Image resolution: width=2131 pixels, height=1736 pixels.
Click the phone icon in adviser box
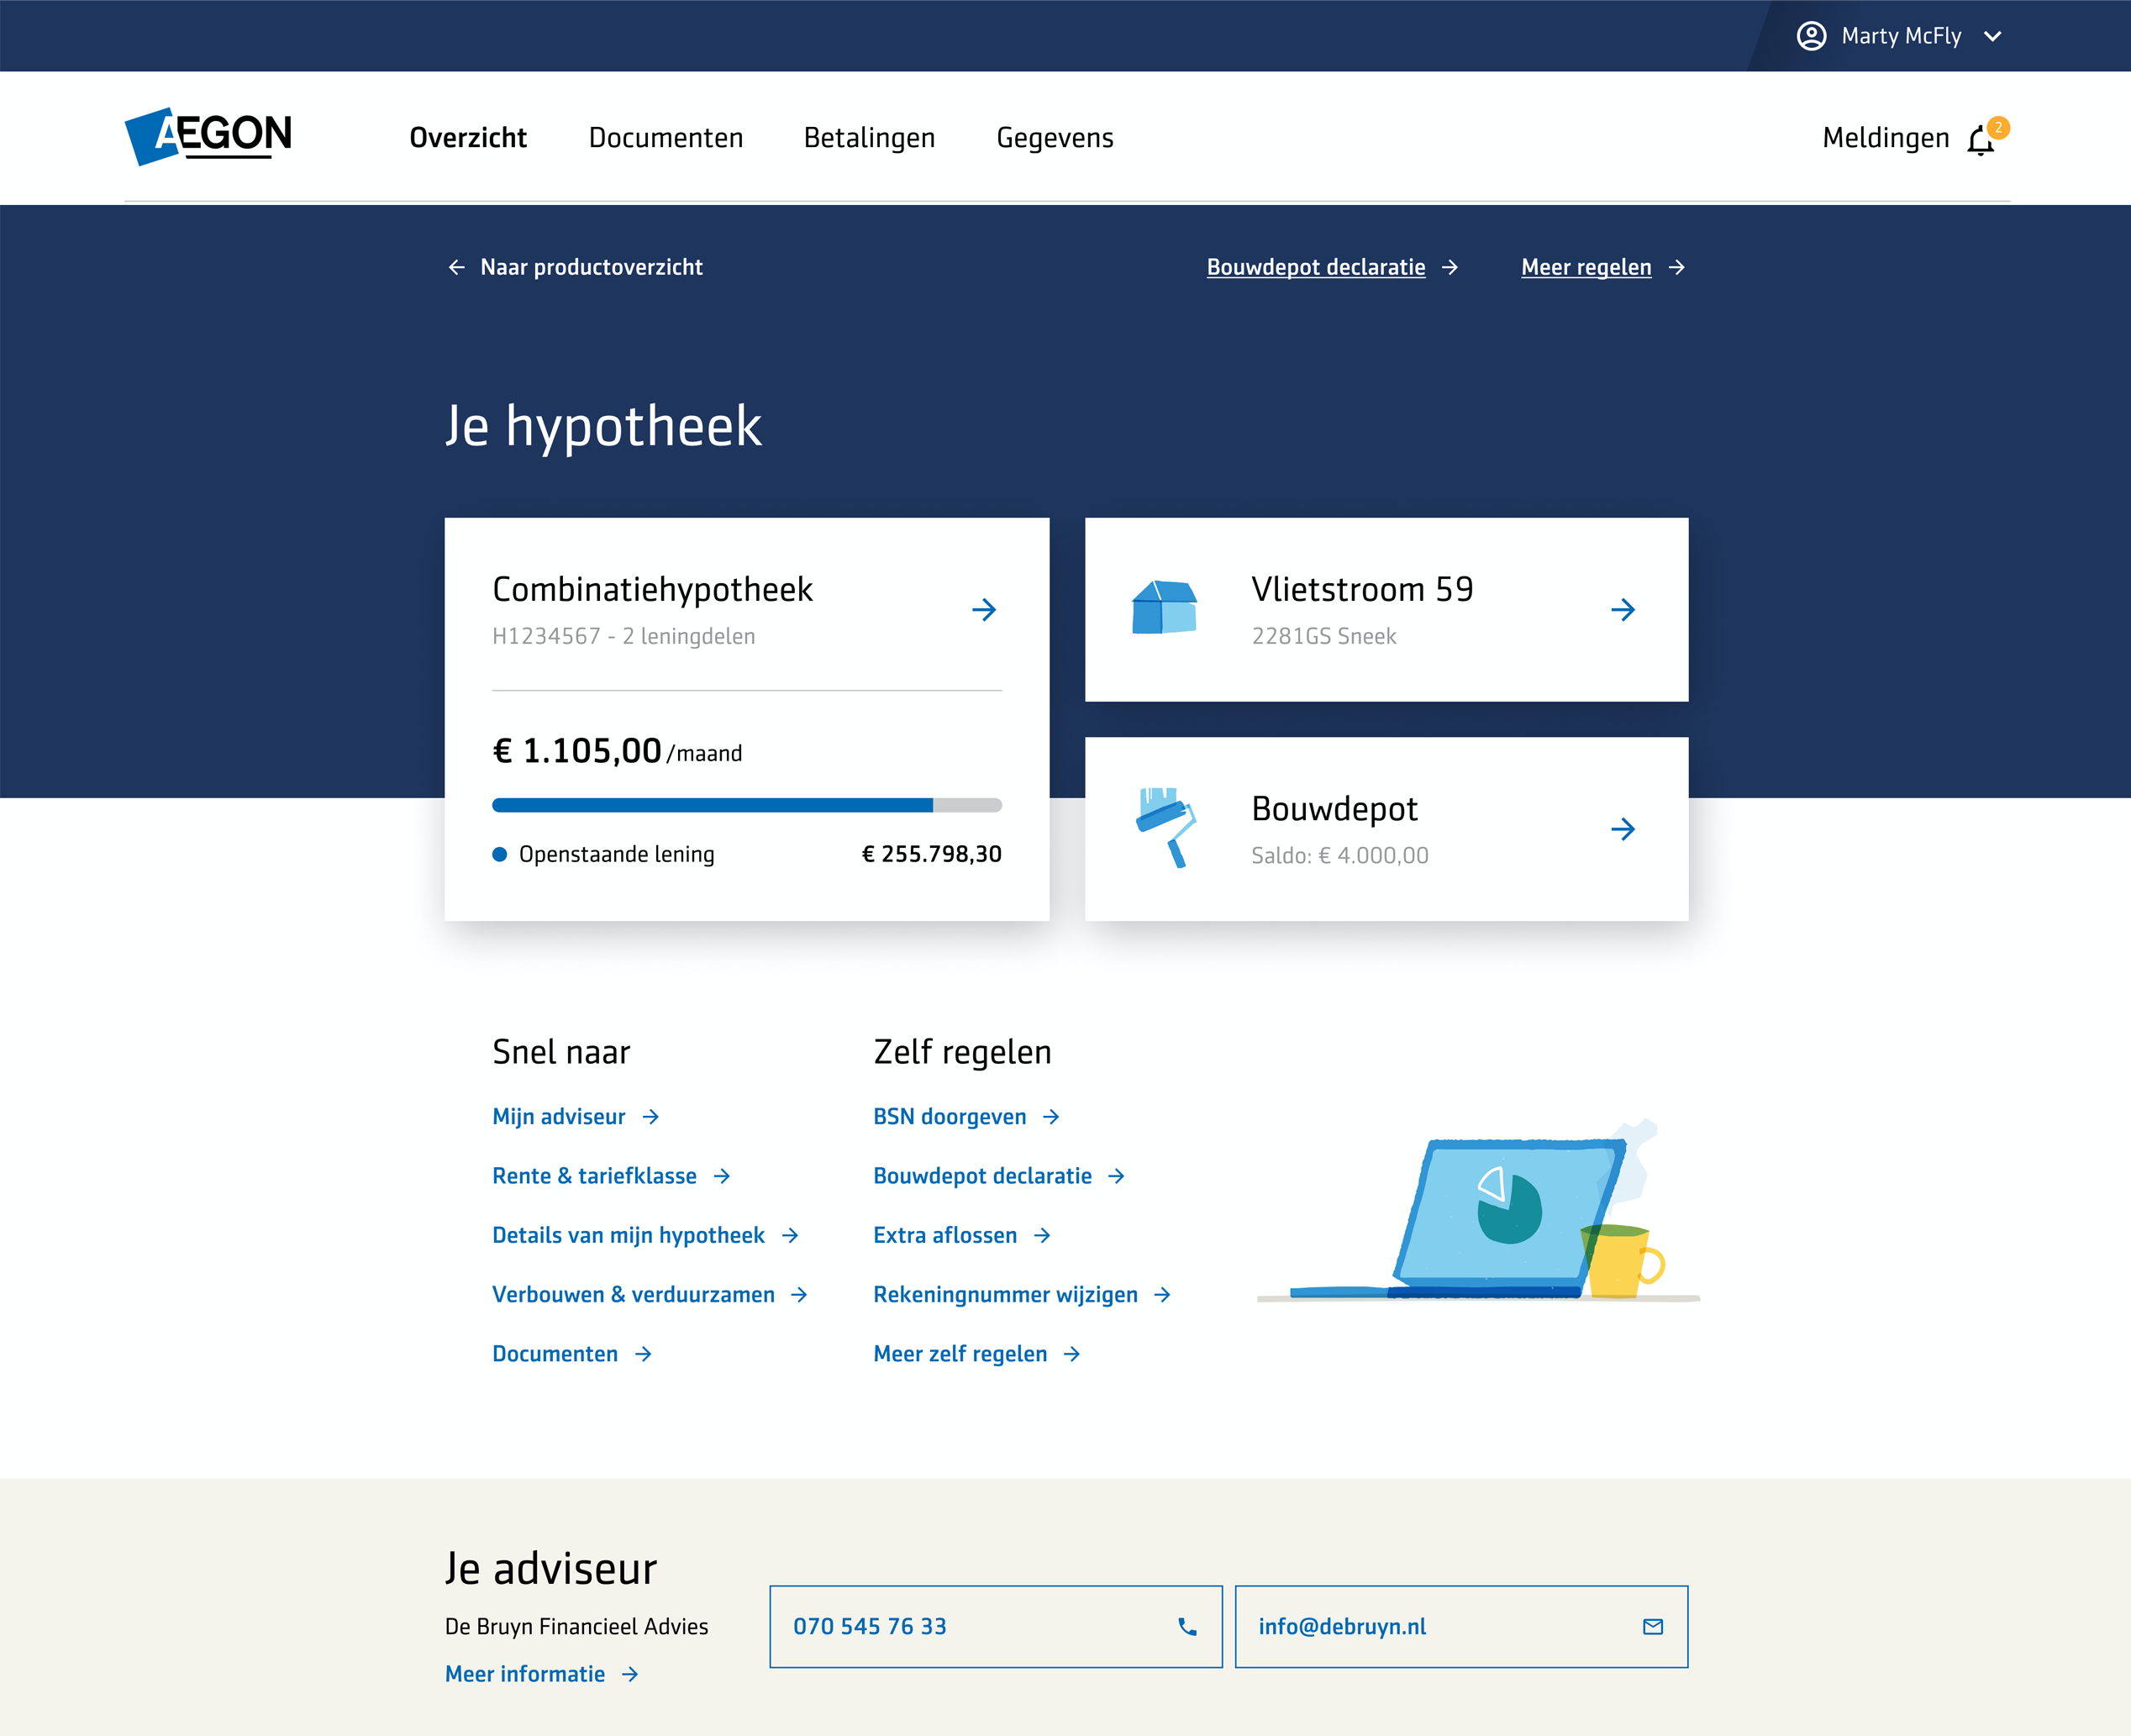pos(1187,1627)
